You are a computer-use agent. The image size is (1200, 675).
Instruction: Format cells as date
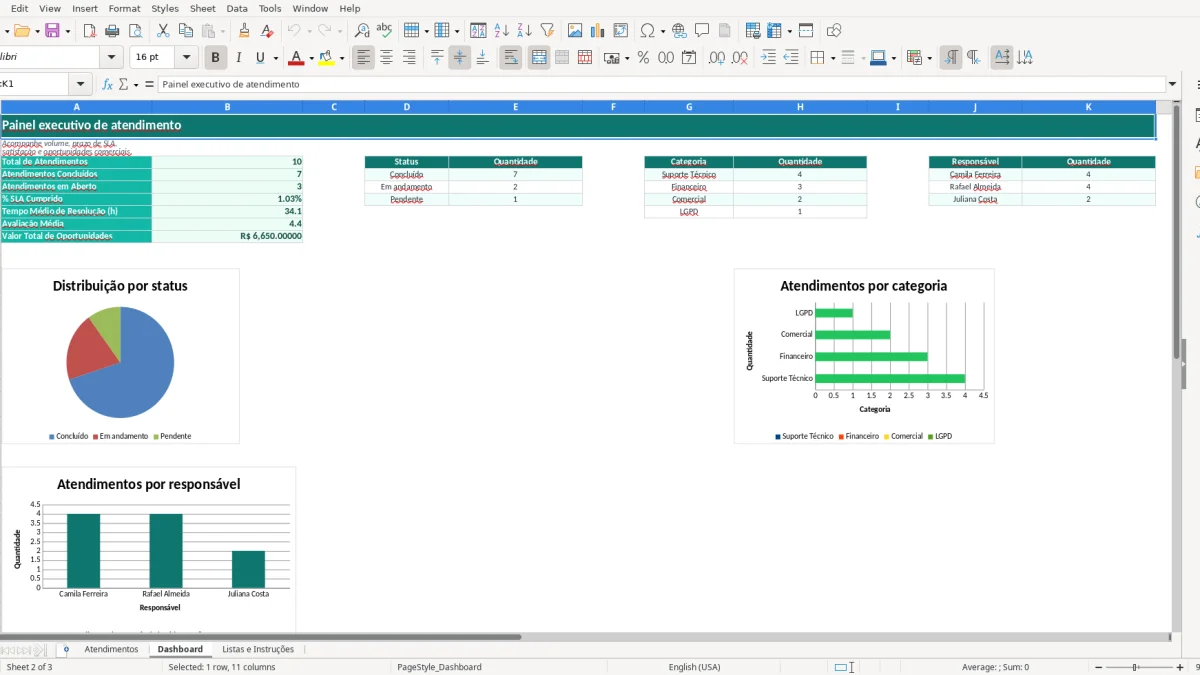[x=689, y=58]
